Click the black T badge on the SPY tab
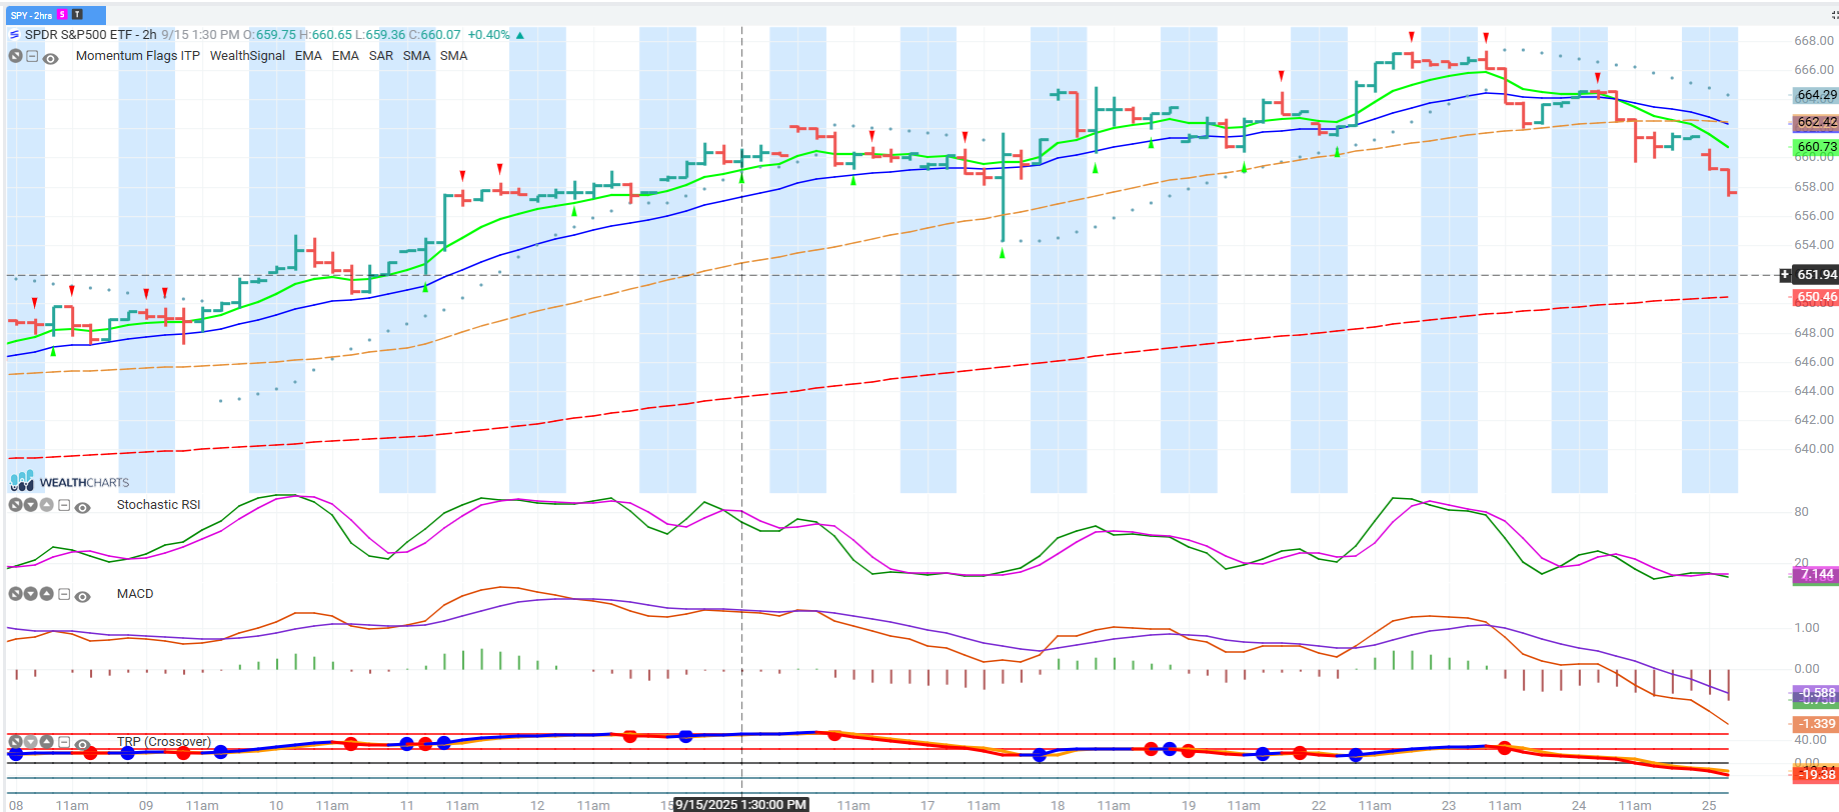The width and height of the screenshot is (1839, 812). [x=77, y=15]
